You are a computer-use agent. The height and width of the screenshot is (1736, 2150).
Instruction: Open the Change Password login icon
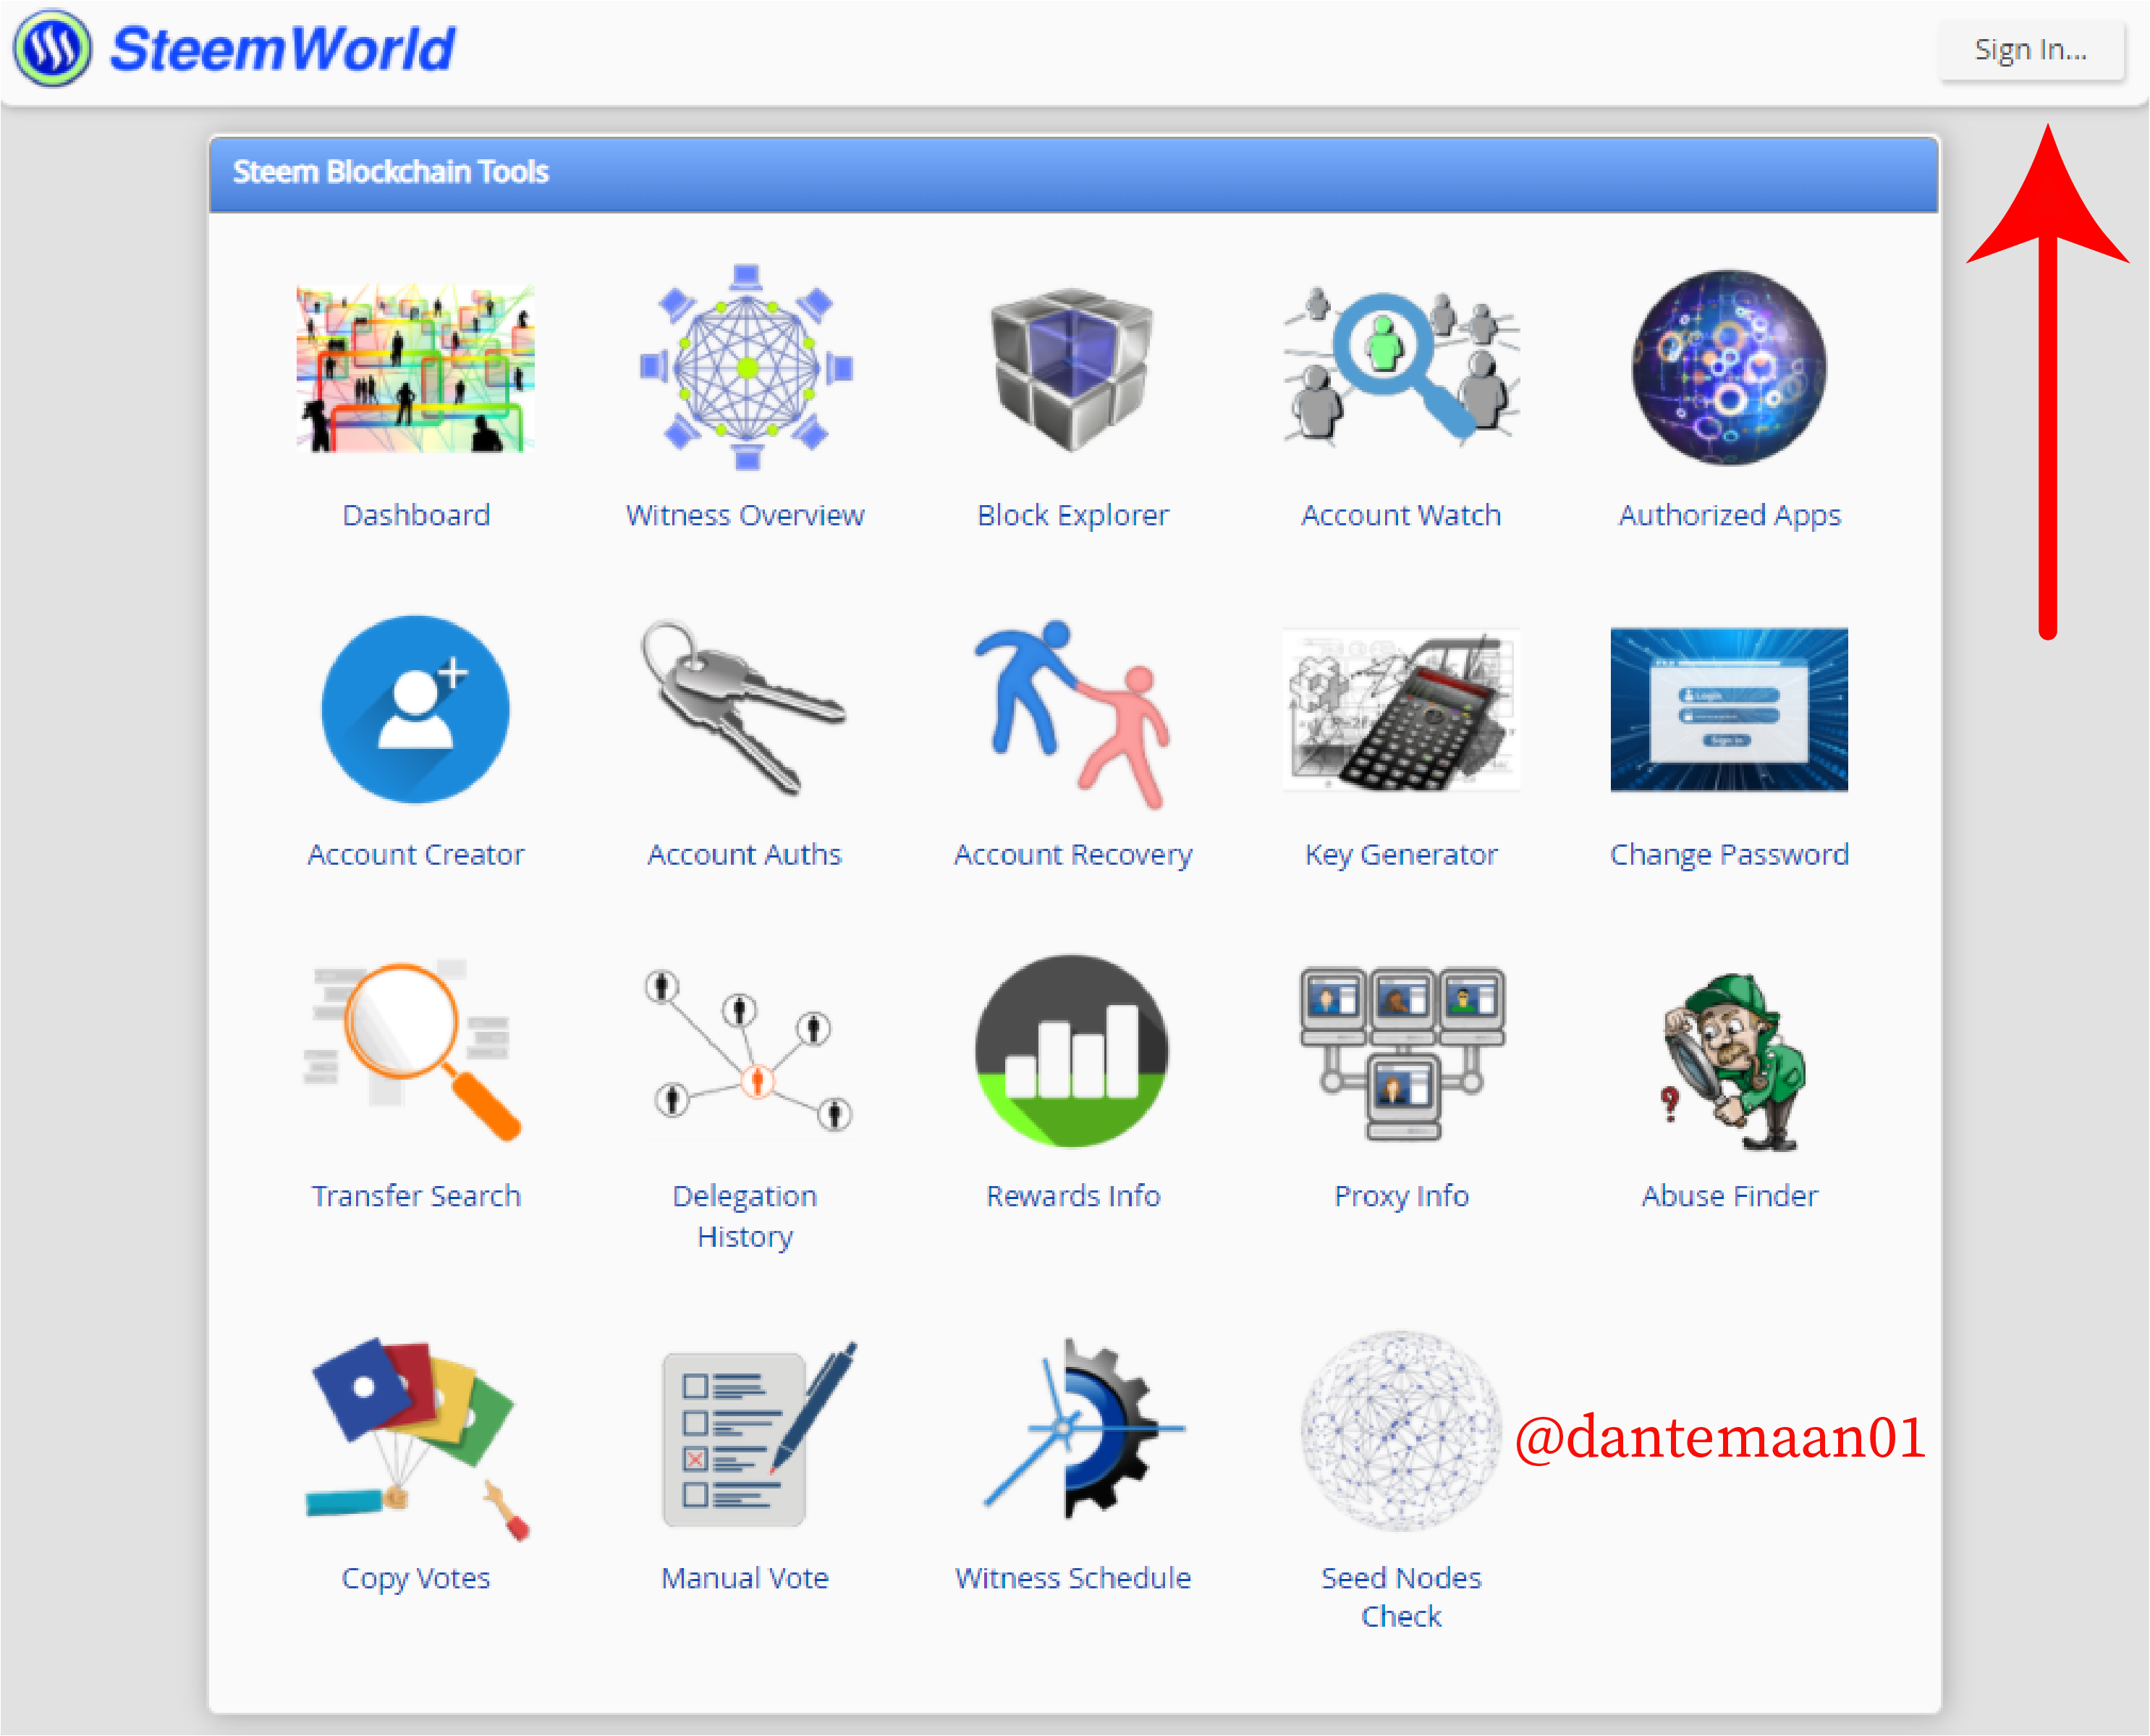click(1730, 709)
